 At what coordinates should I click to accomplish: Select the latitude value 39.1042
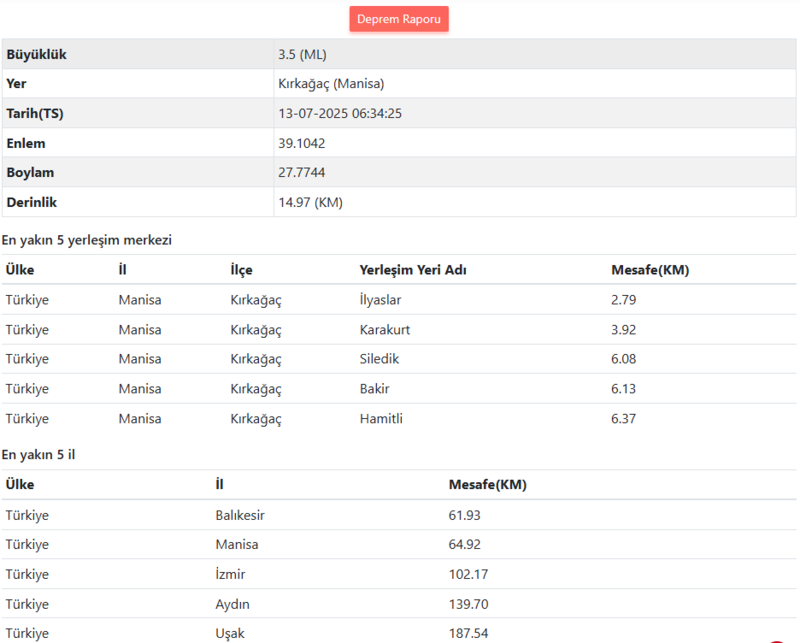(x=304, y=143)
